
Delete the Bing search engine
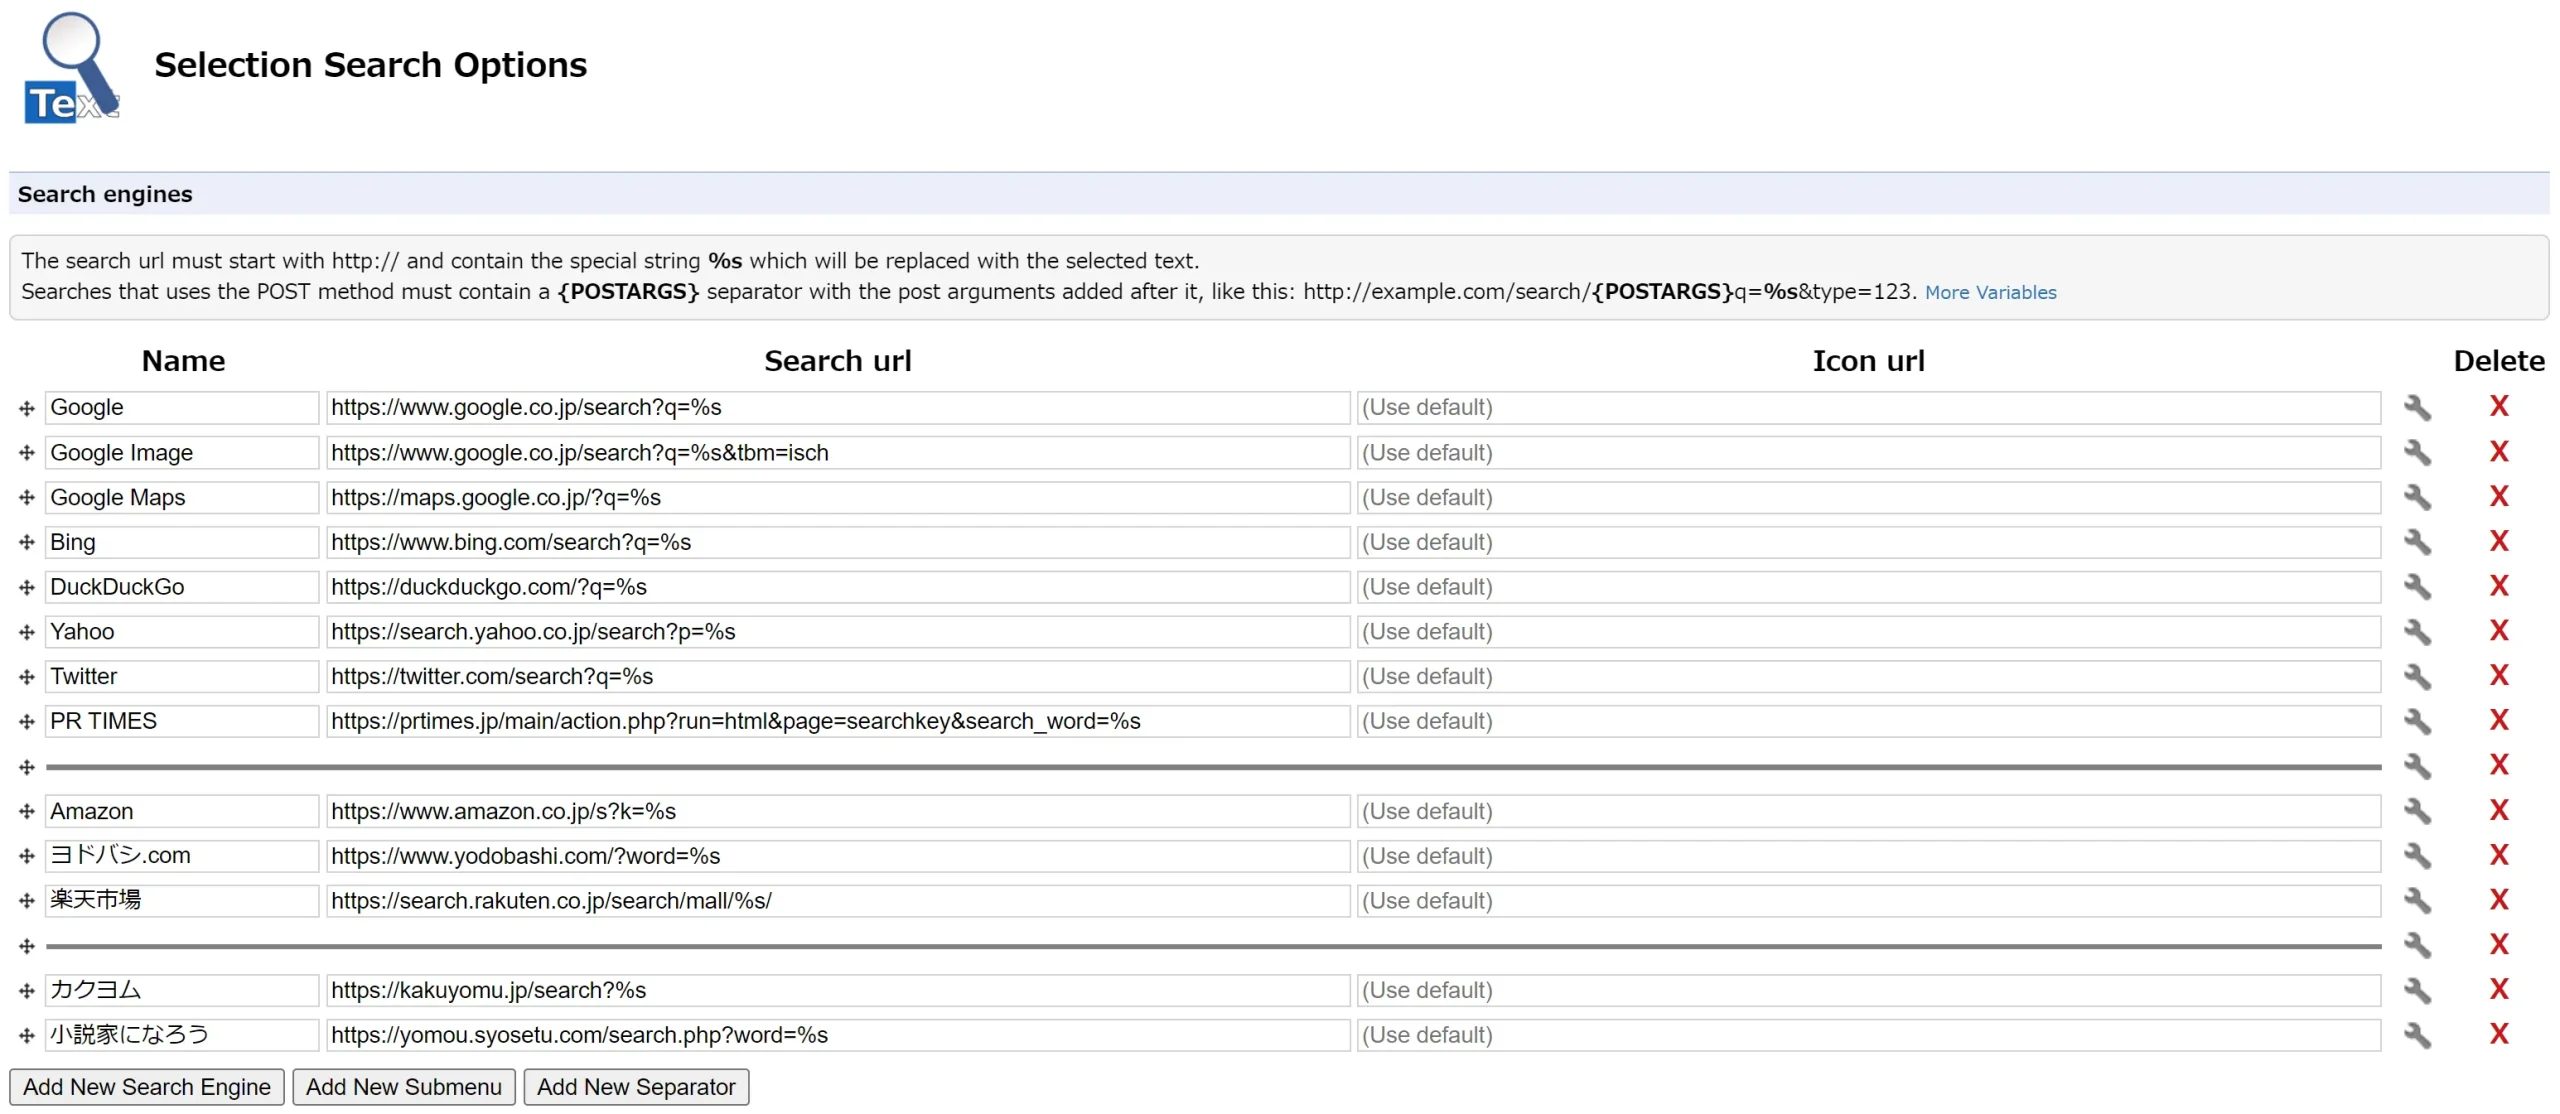point(2499,541)
